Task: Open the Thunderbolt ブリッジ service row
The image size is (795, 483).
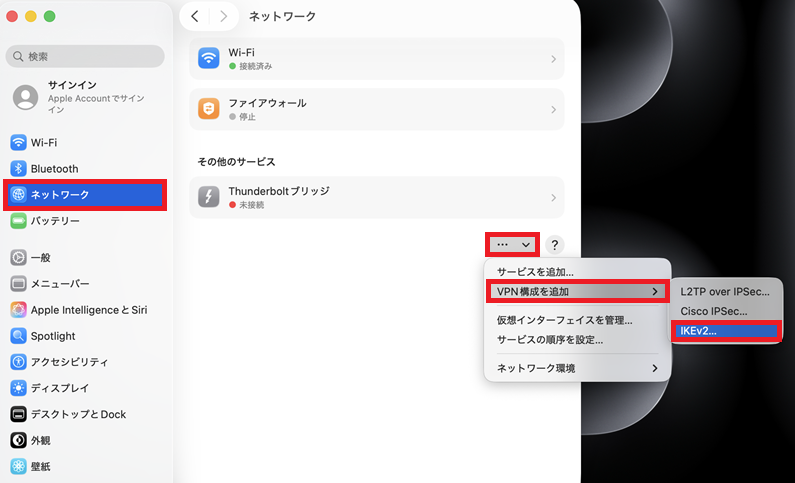Action: [x=376, y=197]
